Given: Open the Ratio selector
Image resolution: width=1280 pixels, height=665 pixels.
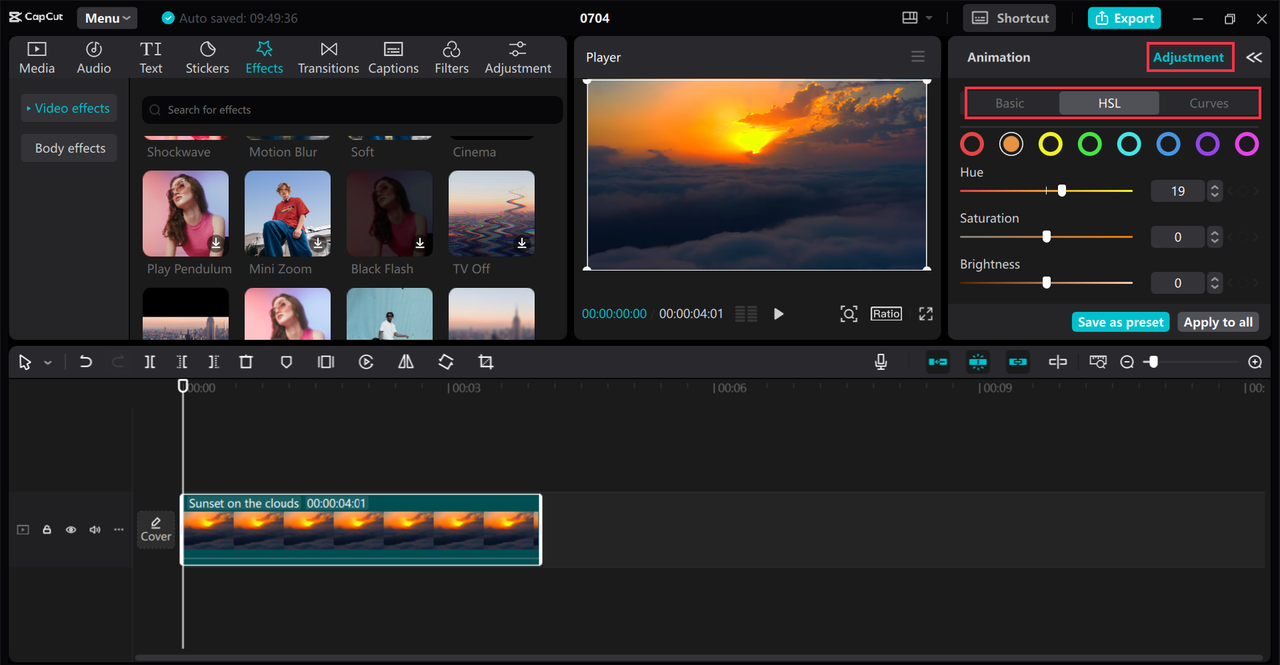Looking at the screenshot, I should pyautogui.click(x=886, y=314).
